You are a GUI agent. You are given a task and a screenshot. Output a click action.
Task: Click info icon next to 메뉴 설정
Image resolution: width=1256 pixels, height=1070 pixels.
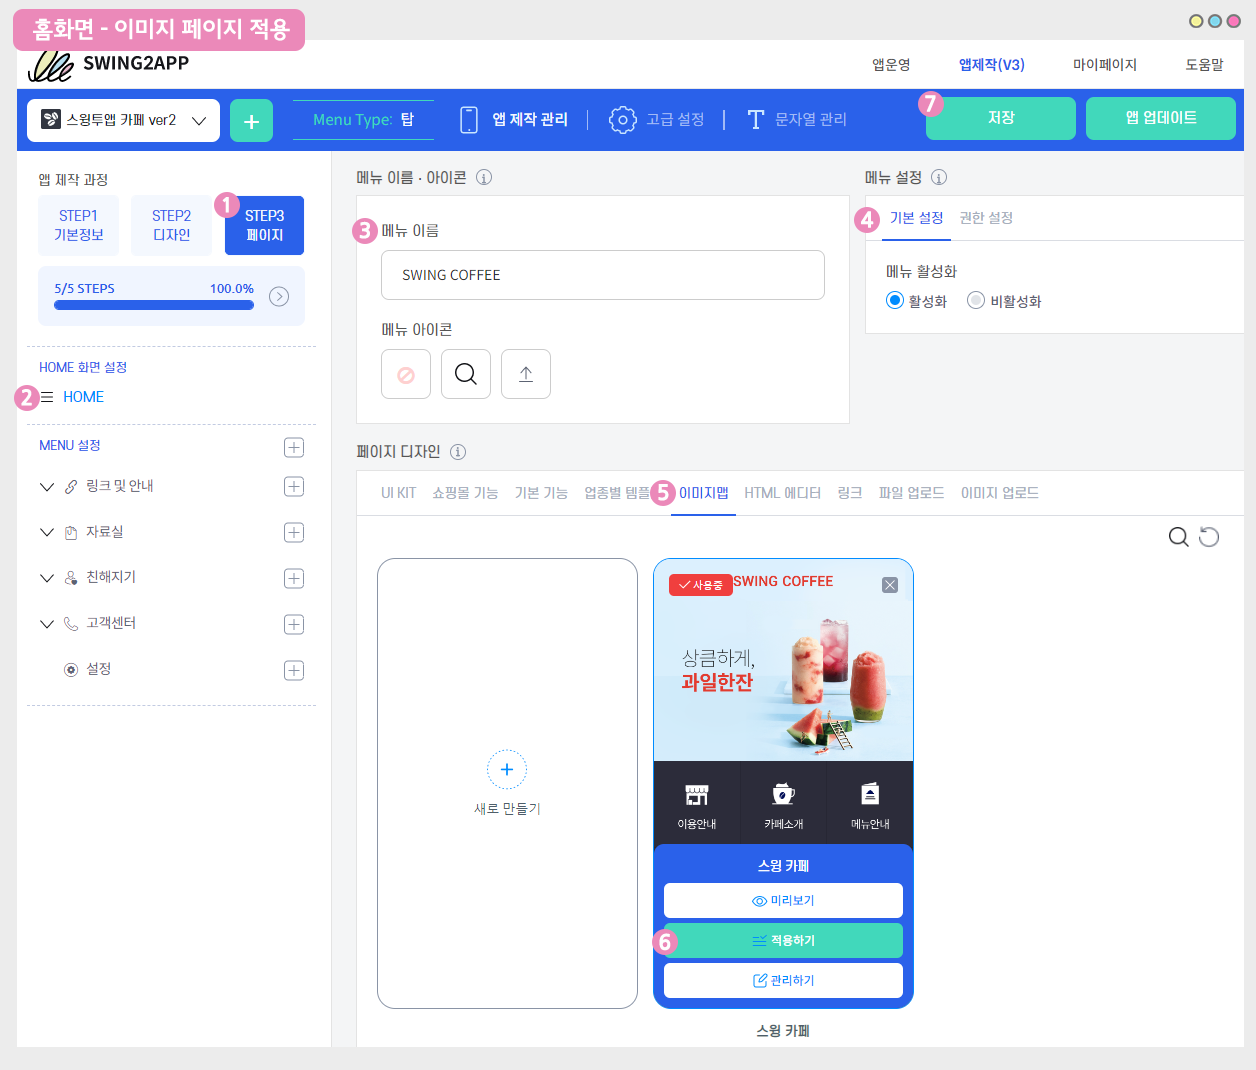[x=939, y=177]
